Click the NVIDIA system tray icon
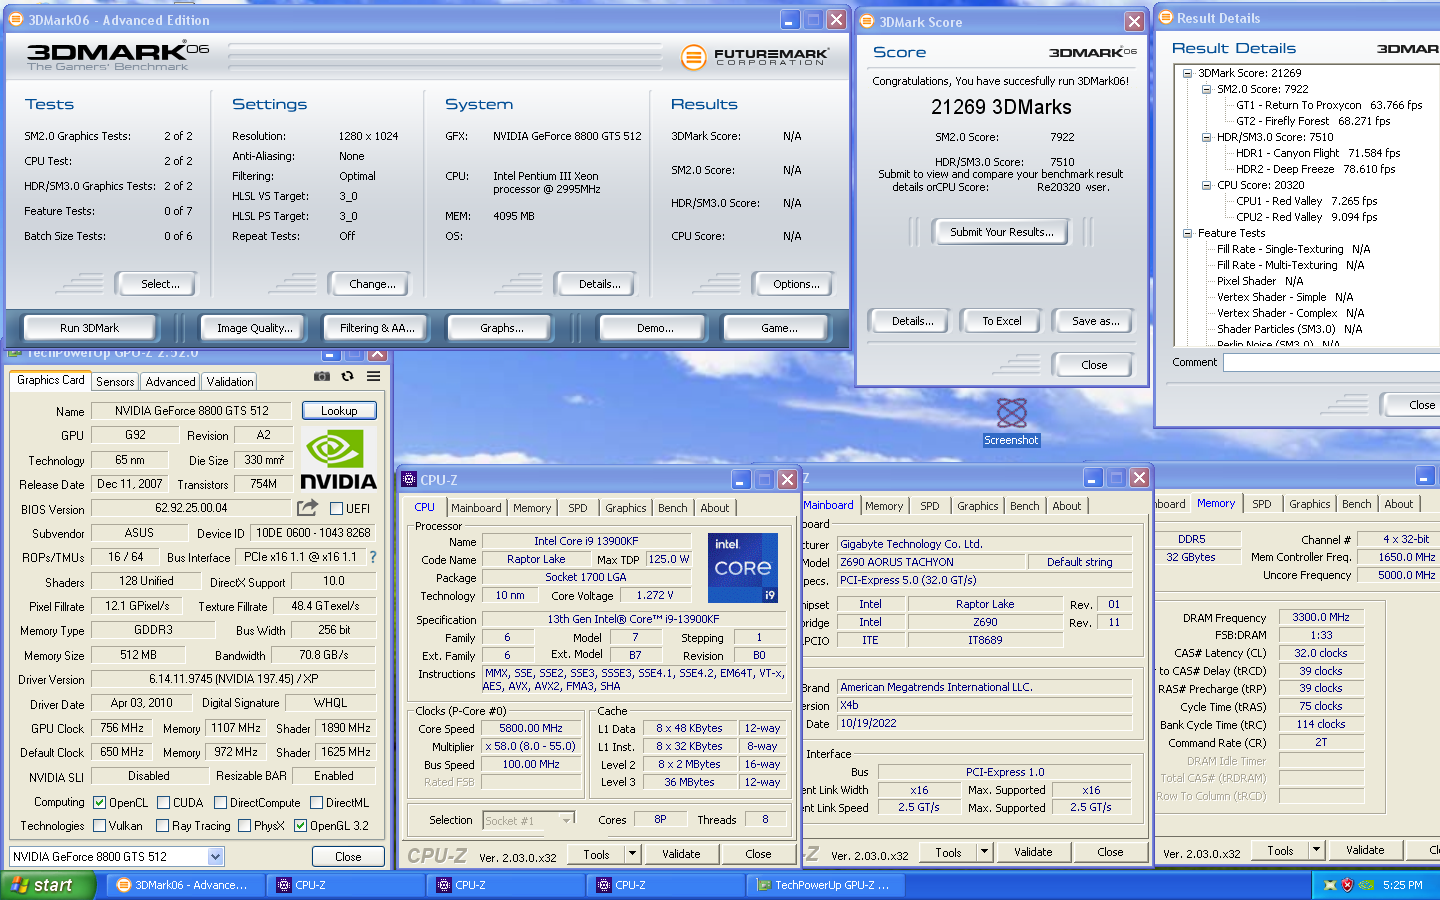This screenshot has width=1440, height=900. point(1365,885)
